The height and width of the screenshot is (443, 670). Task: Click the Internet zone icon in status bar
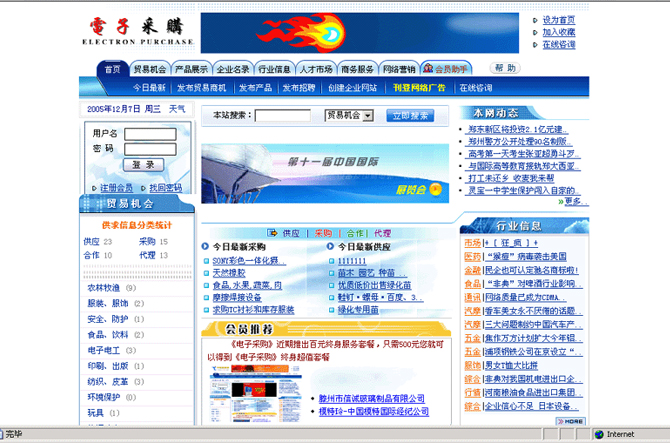click(x=600, y=434)
